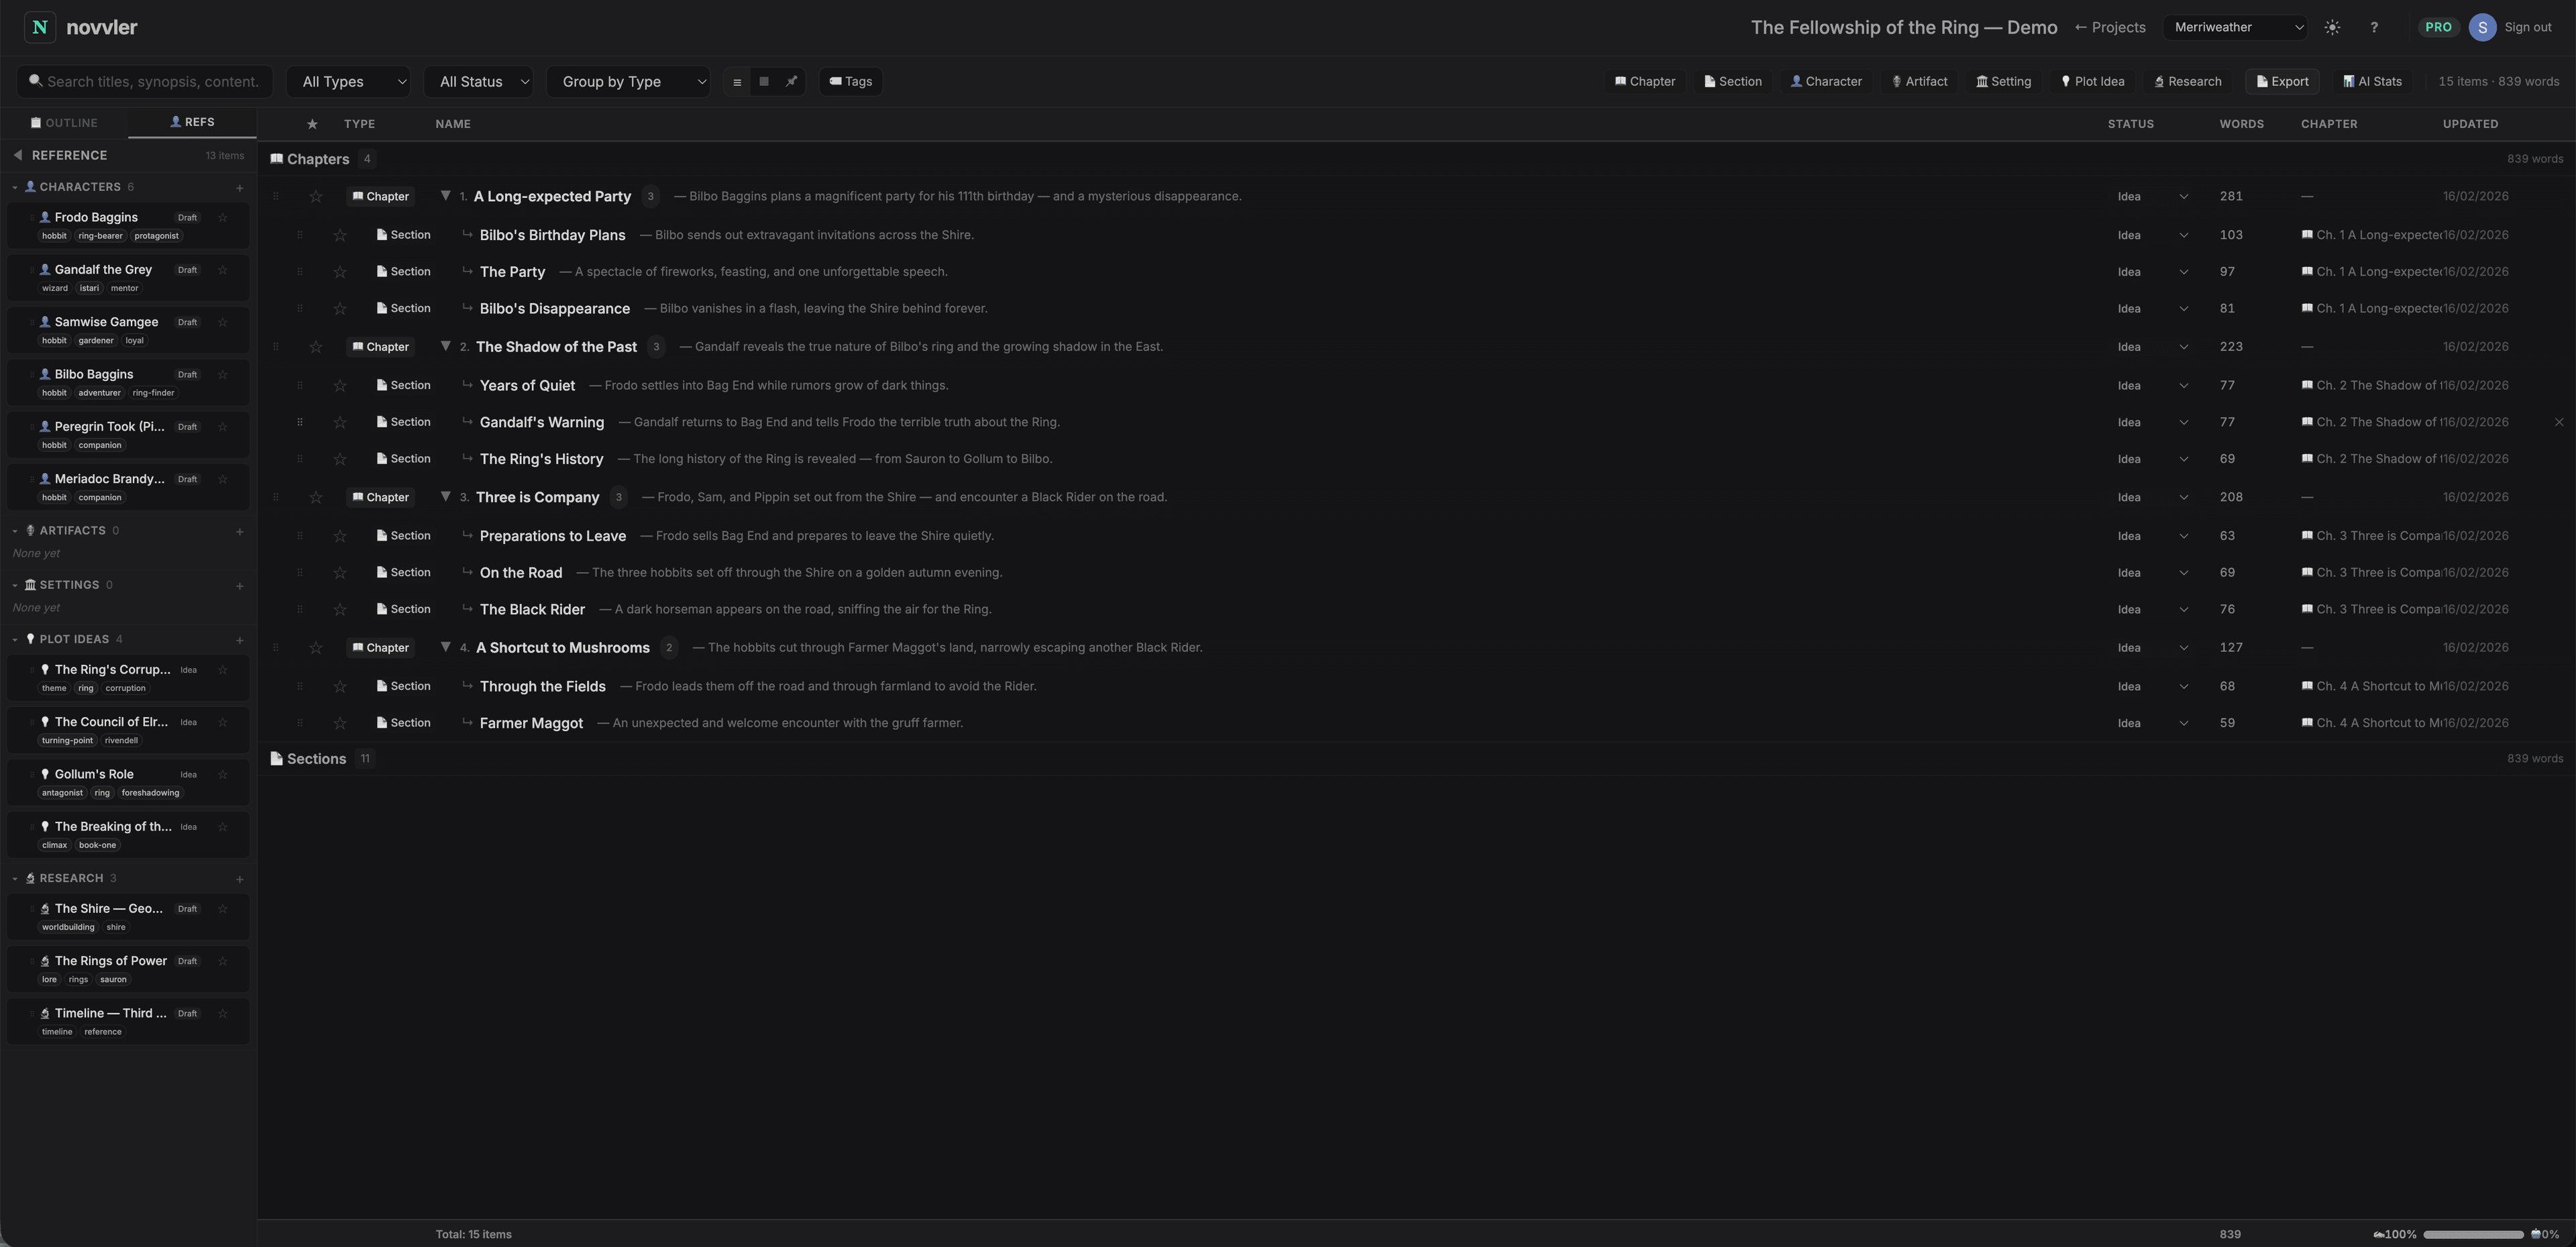Switch to the OUTLINE tab

tap(64, 122)
